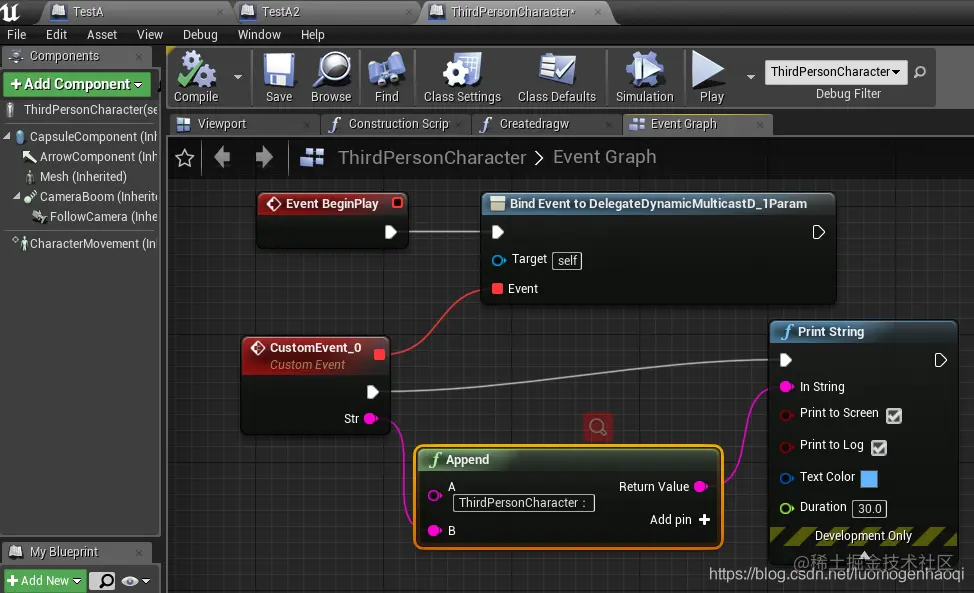This screenshot has height=593, width=974.
Task: Open the Window menu
Action: pos(259,35)
